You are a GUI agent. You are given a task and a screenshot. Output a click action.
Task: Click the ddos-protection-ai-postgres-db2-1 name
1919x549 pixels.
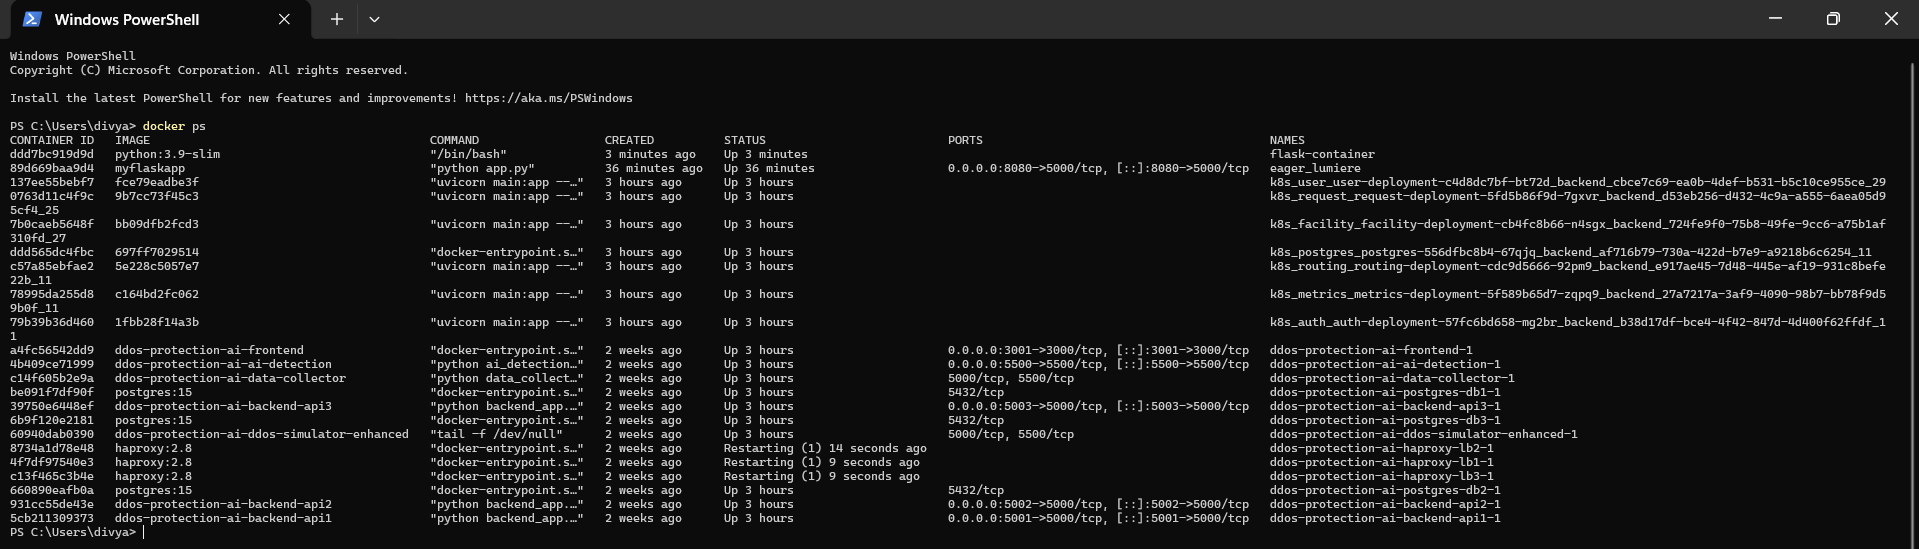1385,490
